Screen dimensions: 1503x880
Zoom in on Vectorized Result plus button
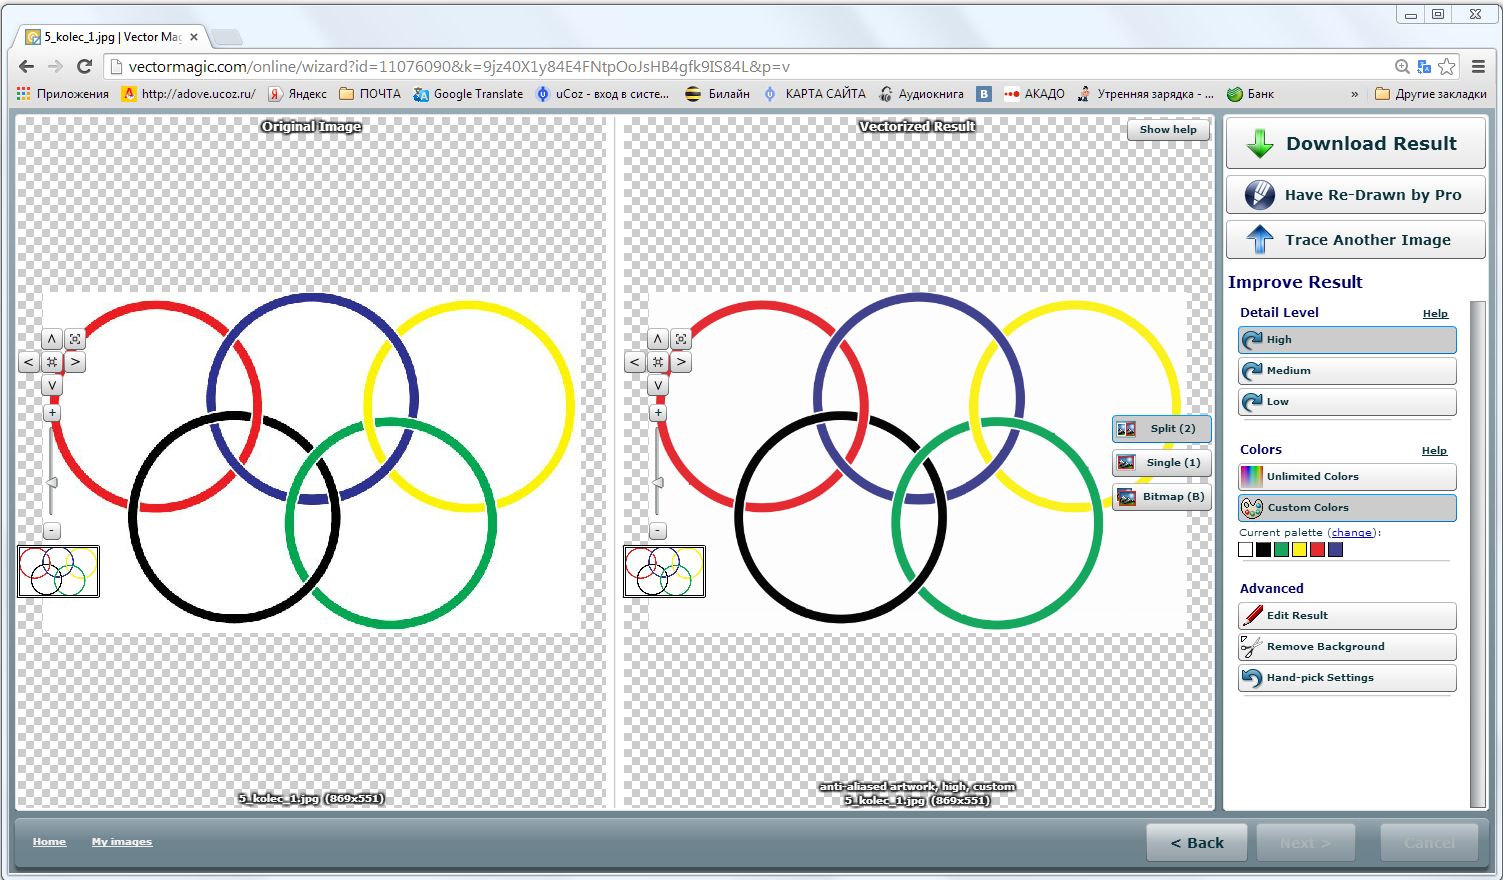(658, 412)
